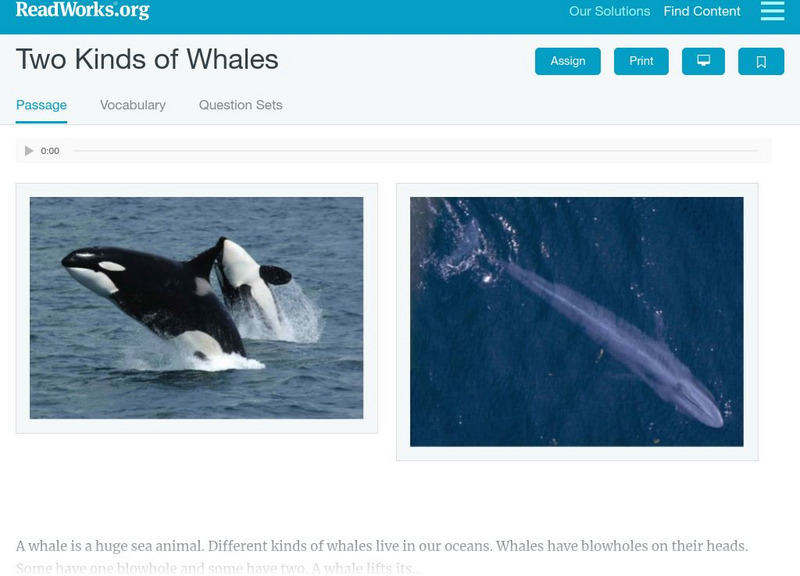Click the bookmark icon button
The height and width of the screenshot is (576, 800).
point(761,61)
